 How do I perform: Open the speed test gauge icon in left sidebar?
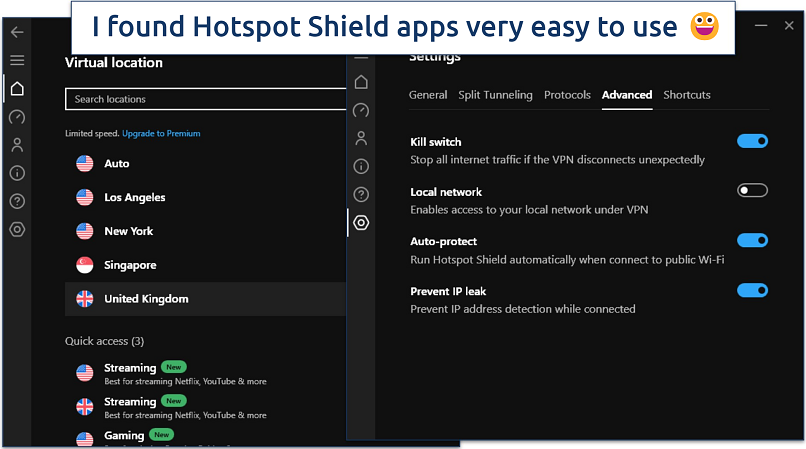click(x=17, y=117)
